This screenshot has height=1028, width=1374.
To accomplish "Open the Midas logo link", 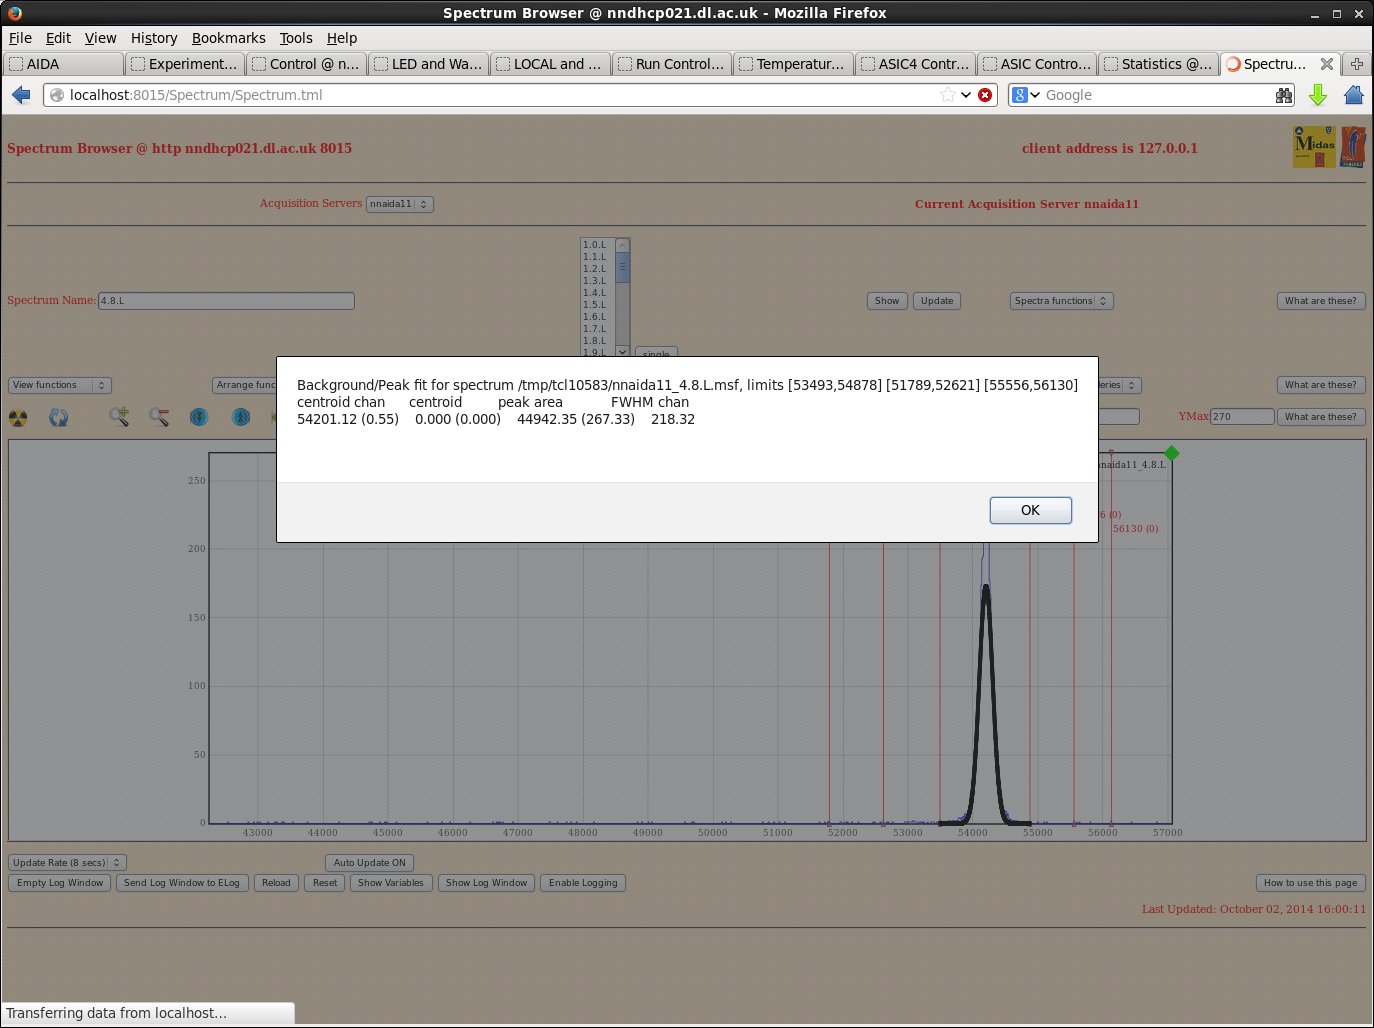I will pyautogui.click(x=1314, y=147).
